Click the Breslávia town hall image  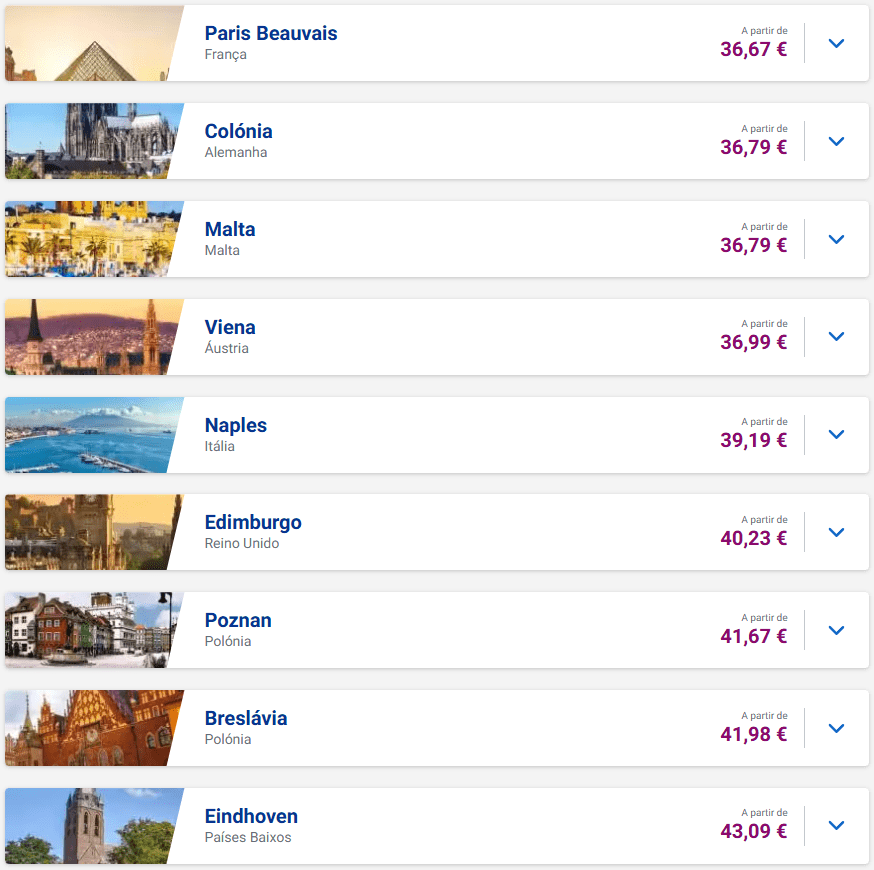(x=90, y=728)
